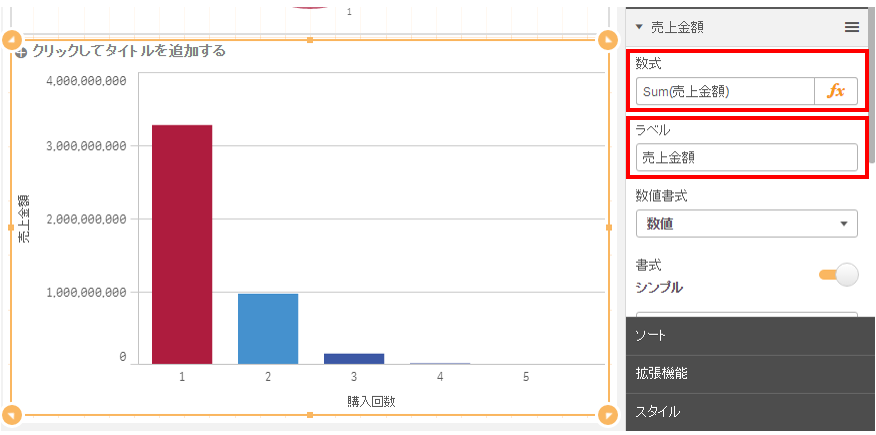Click the plus icon to add title
The width and height of the screenshot is (876, 435).
21,53
